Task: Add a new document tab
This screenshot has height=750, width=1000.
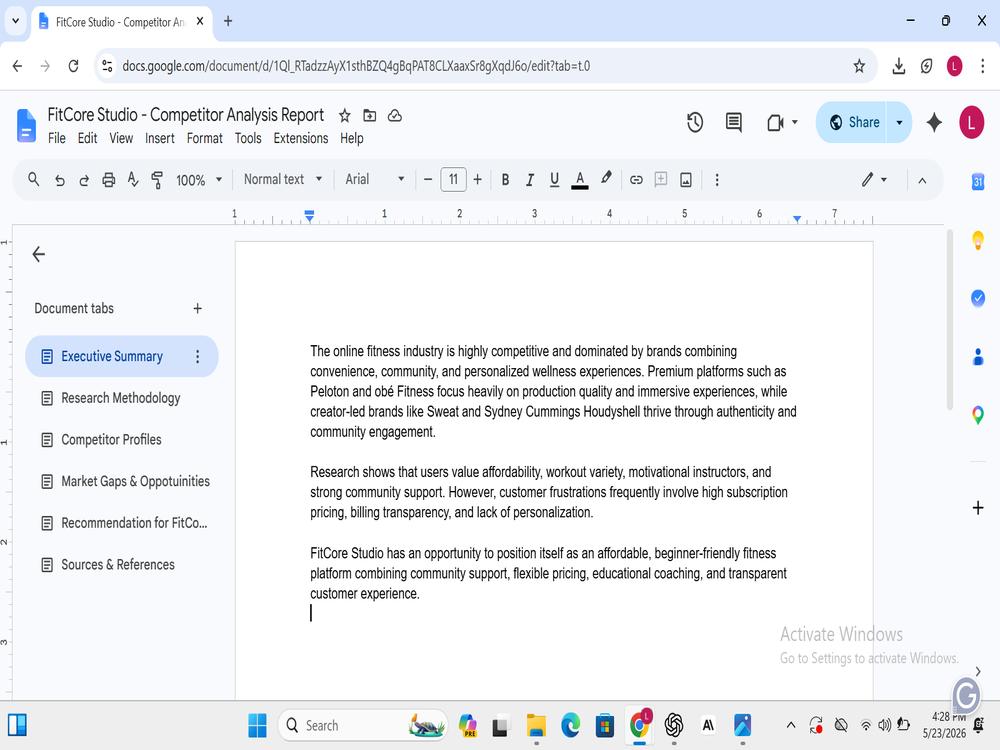Action: click(198, 309)
